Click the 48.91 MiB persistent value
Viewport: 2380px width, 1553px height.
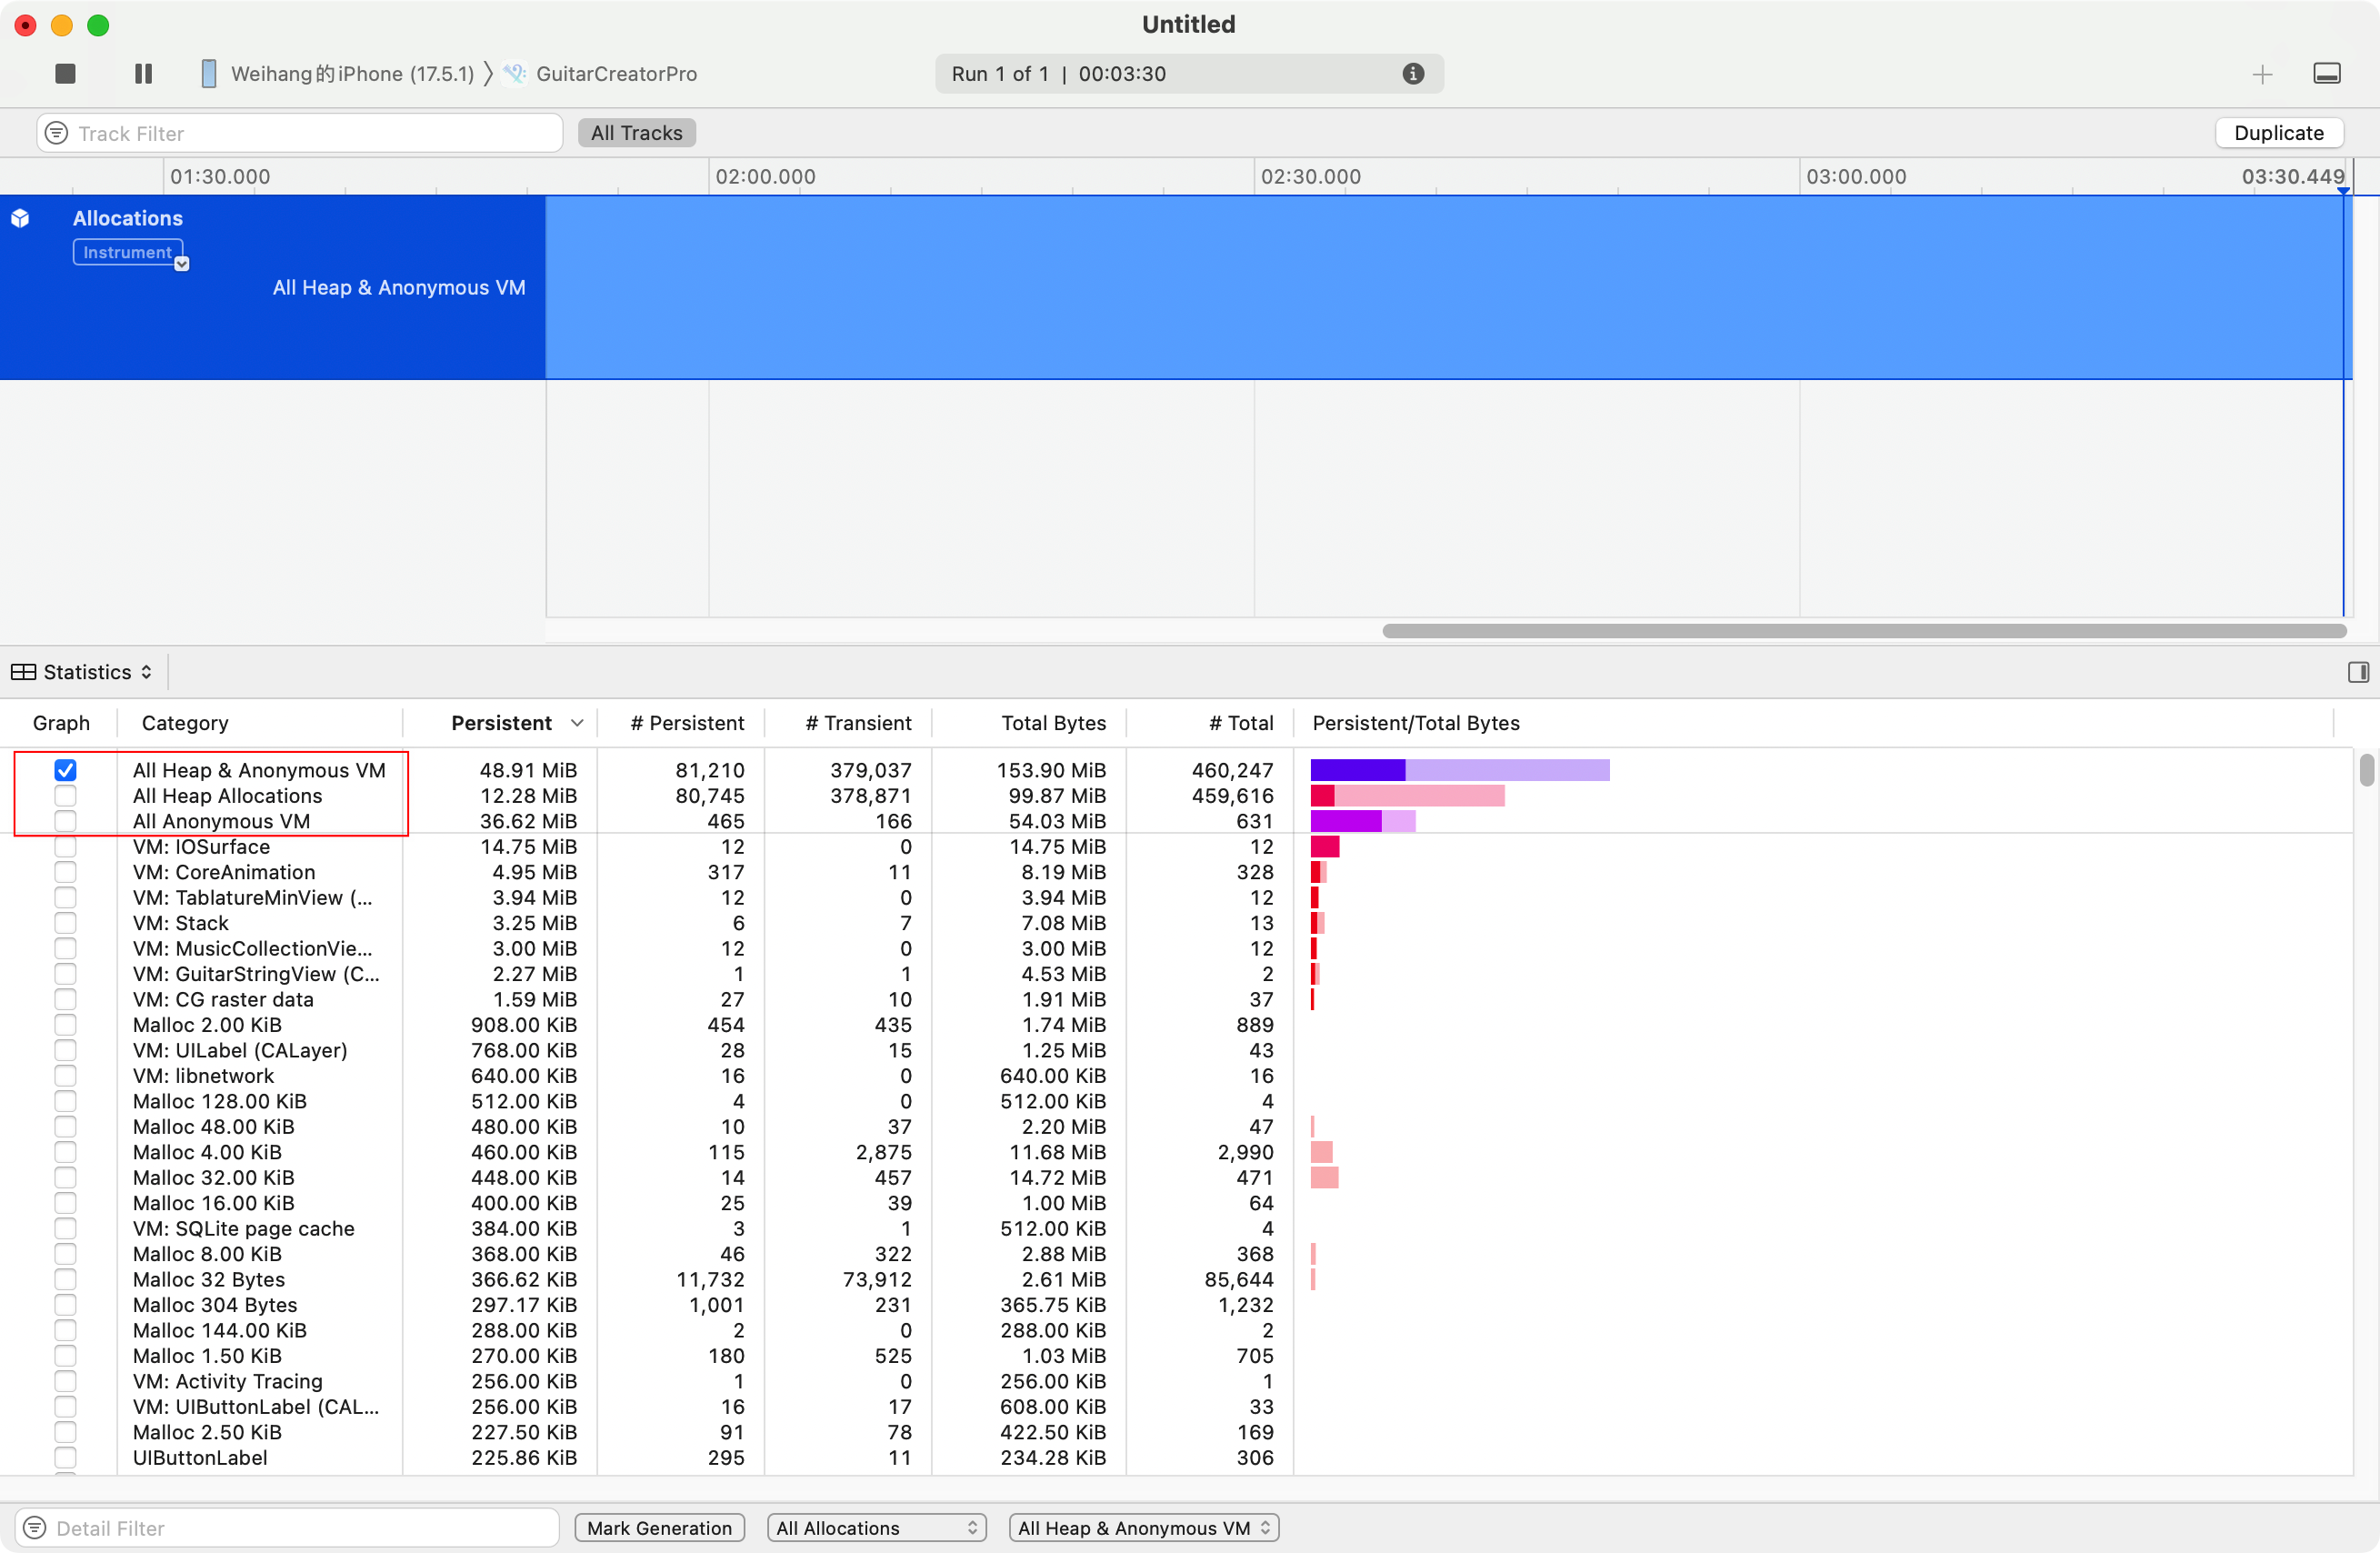[528, 769]
